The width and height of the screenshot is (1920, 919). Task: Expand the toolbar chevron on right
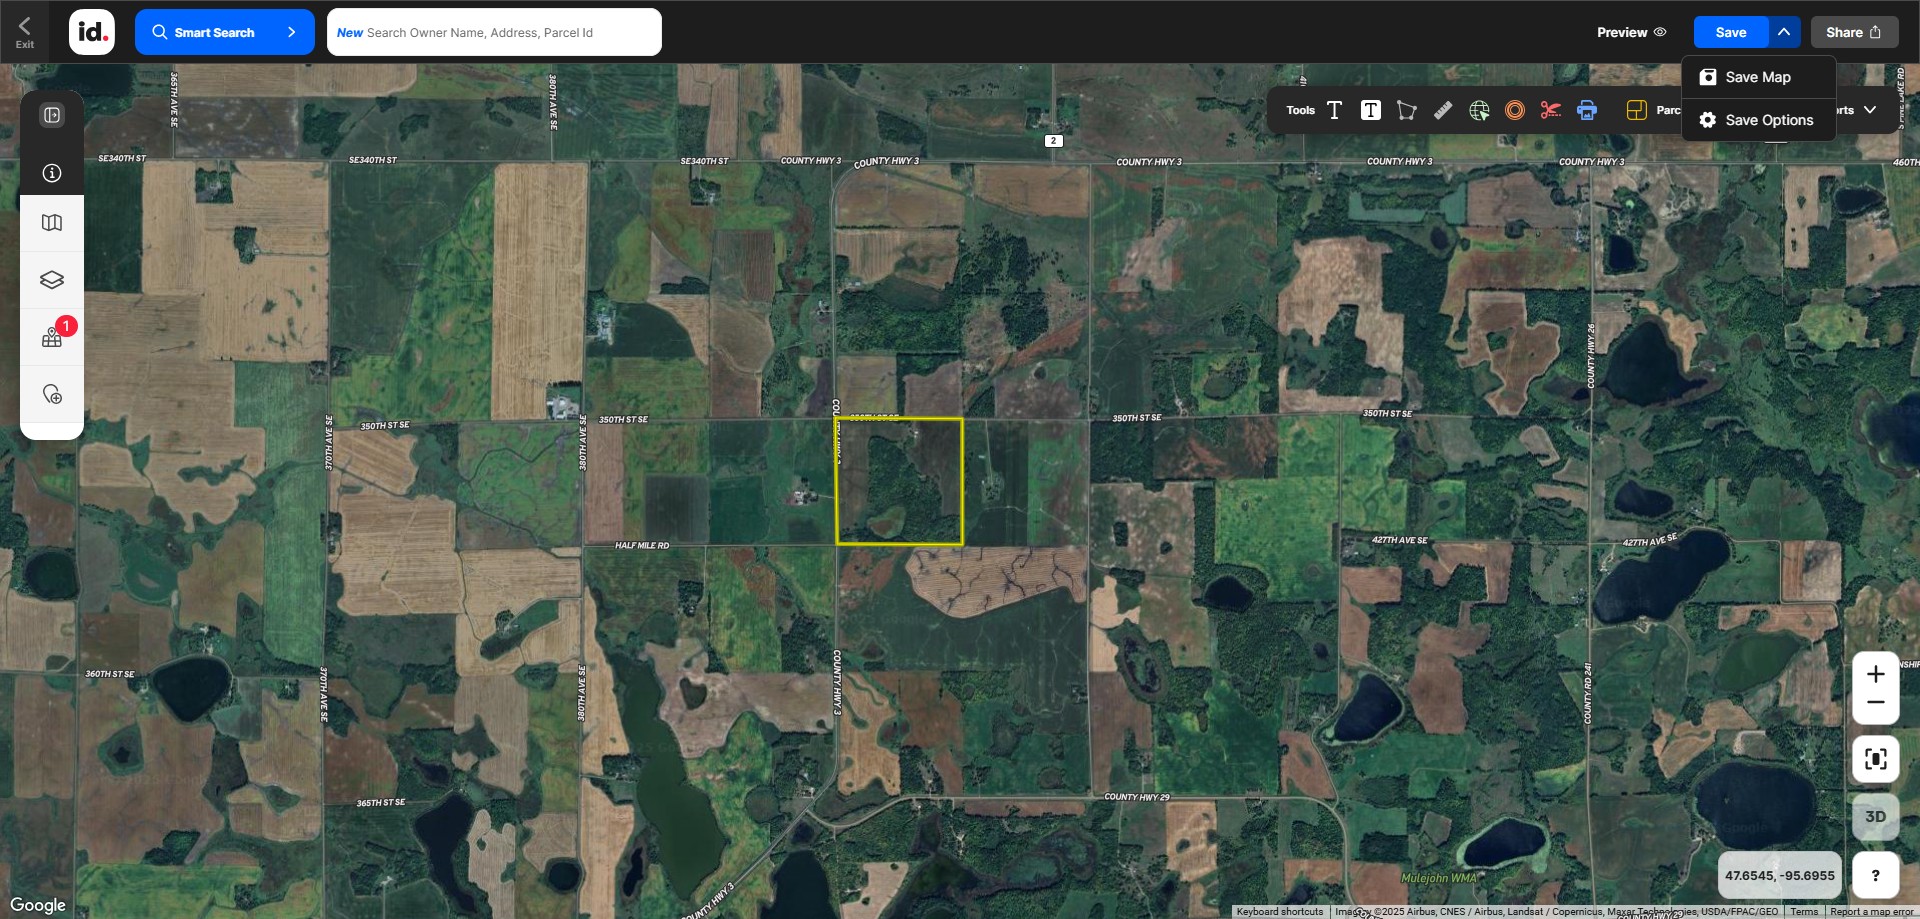1870,110
